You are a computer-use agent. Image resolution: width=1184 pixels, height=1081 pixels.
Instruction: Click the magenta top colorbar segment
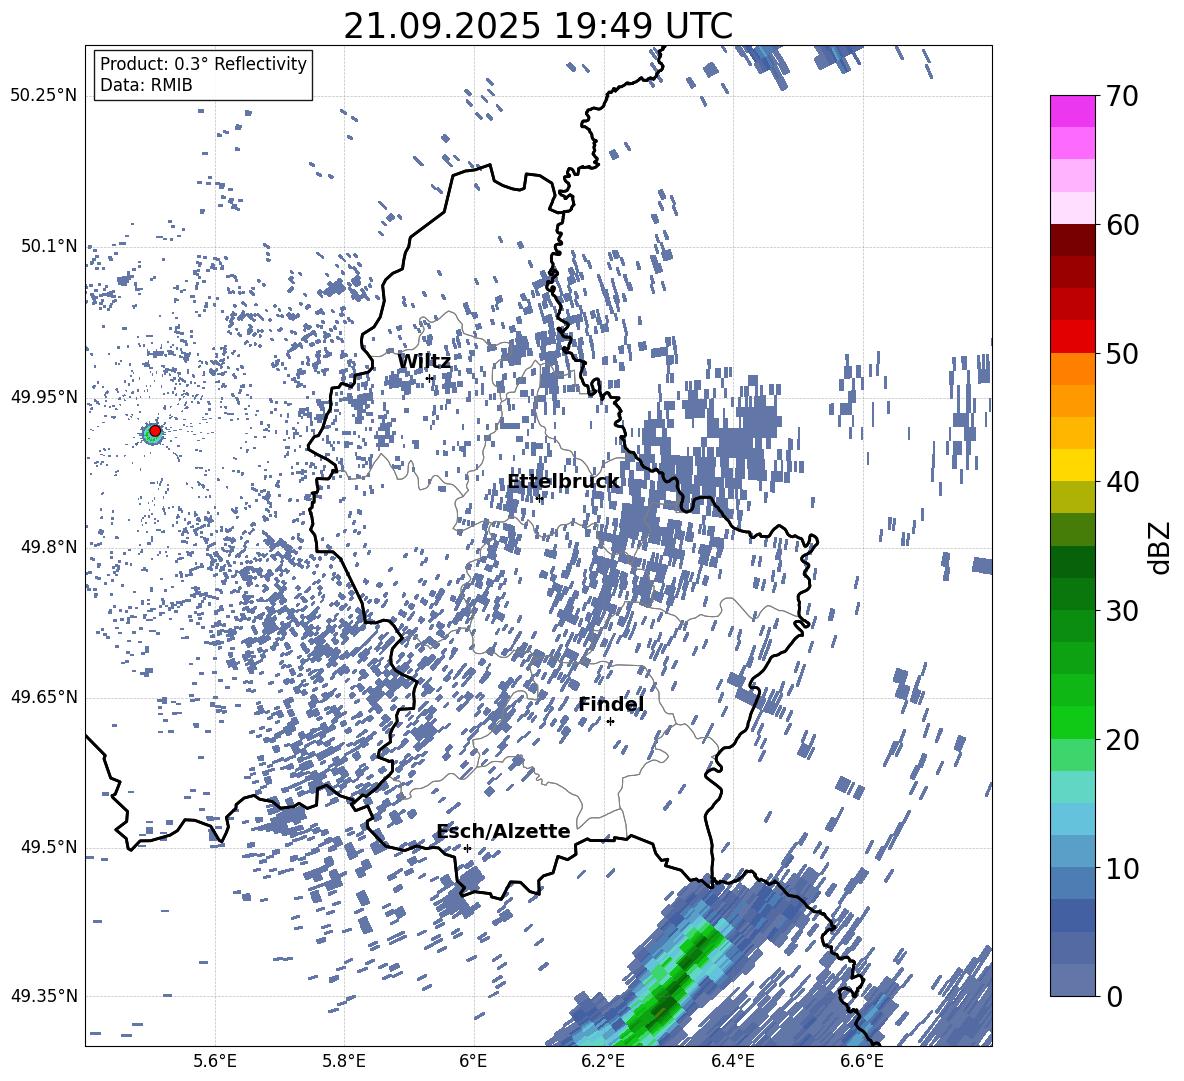[x=1072, y=111]
